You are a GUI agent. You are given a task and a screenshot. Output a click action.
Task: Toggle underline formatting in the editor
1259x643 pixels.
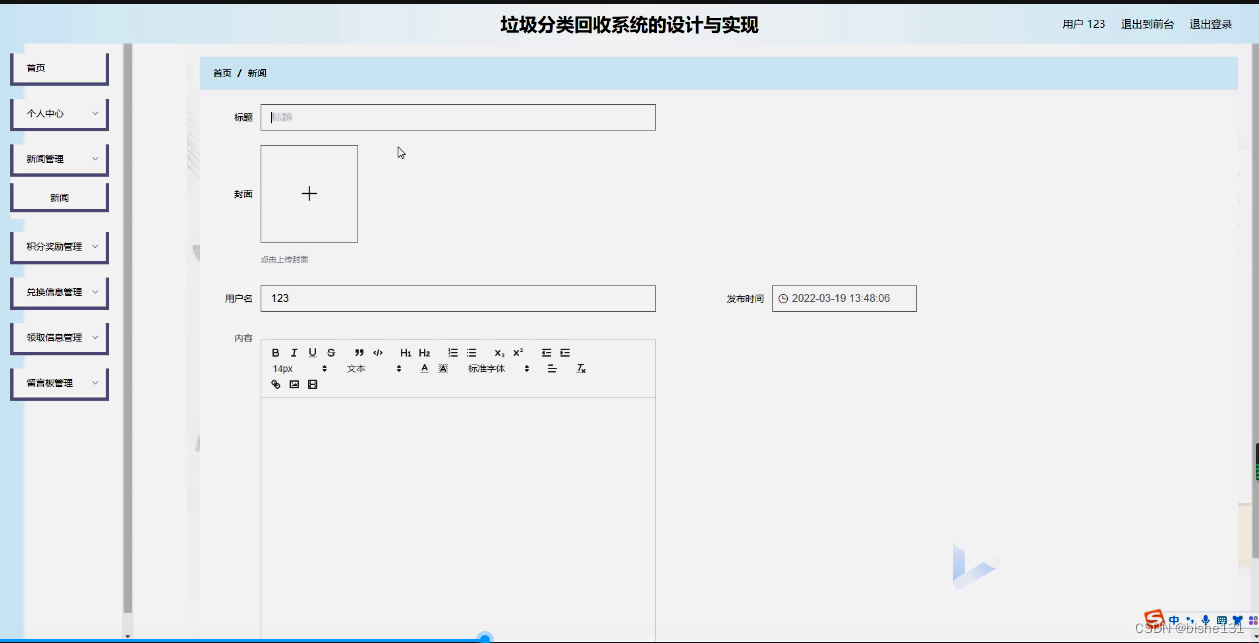(x=312, y=352)
